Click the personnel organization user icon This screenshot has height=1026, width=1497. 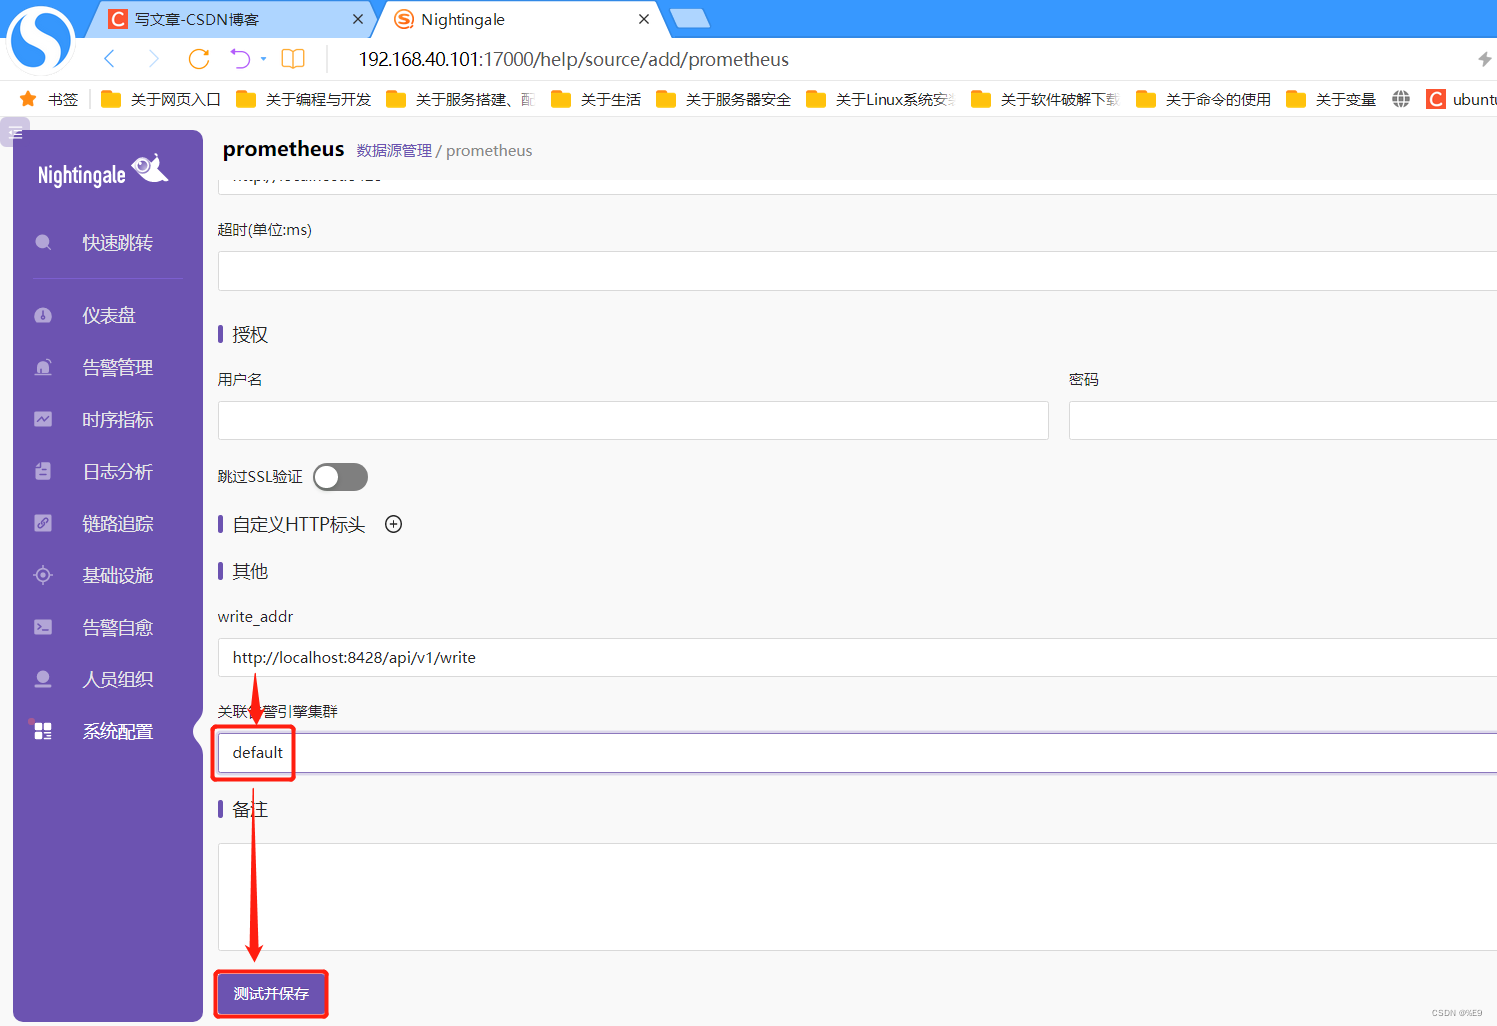pos(43,679)
